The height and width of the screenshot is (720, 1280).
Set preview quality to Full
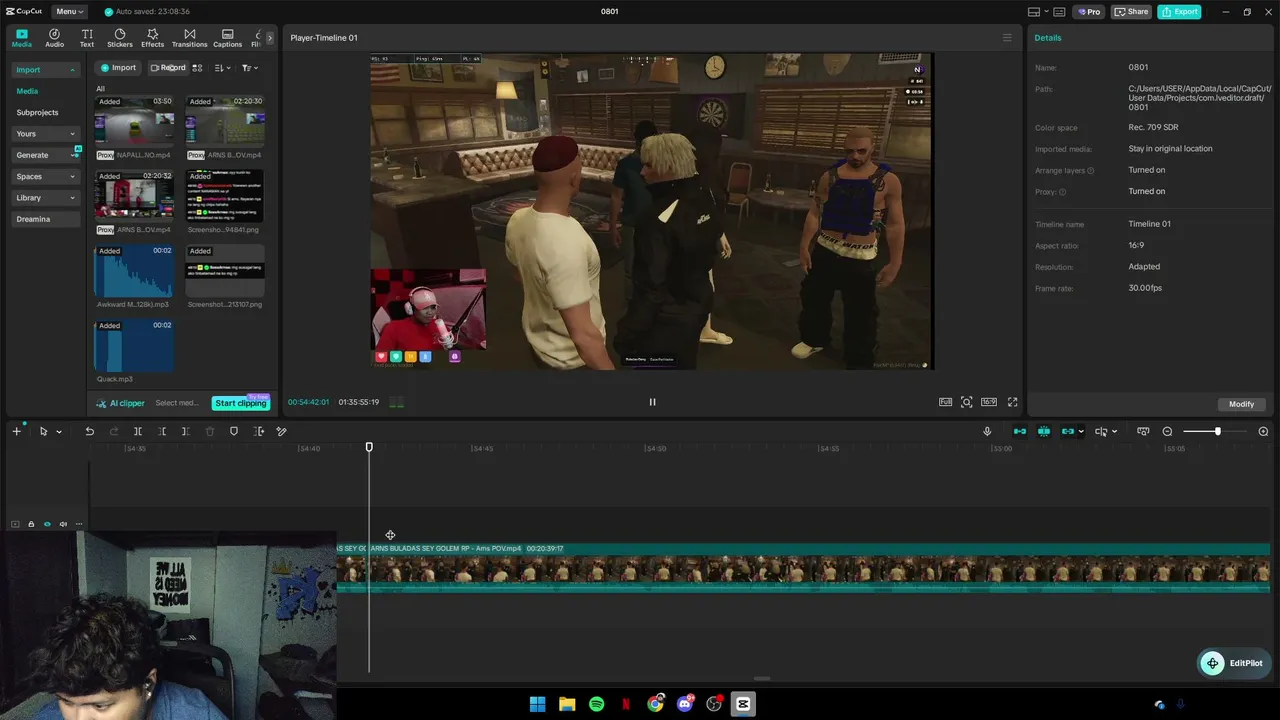click(945, 402)
